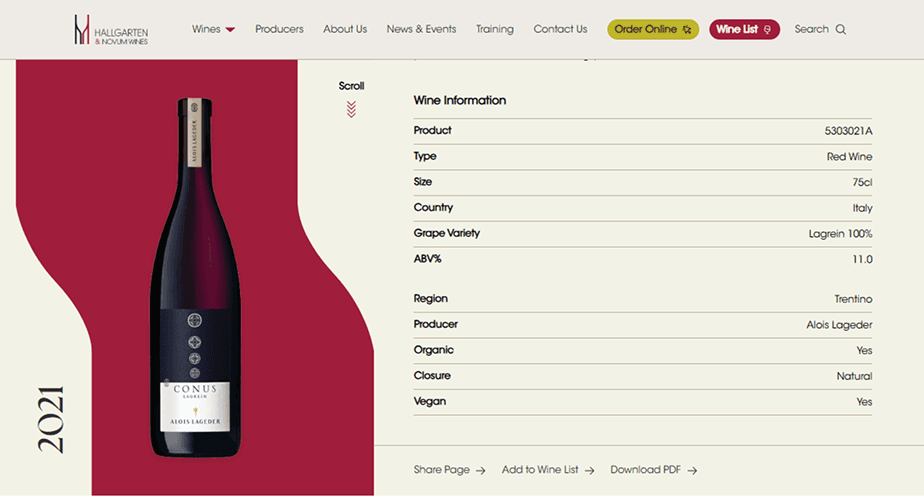Screen dimensions: 924x504
Task: Download the PDF via Download PDF link
Action: [645, 470]
